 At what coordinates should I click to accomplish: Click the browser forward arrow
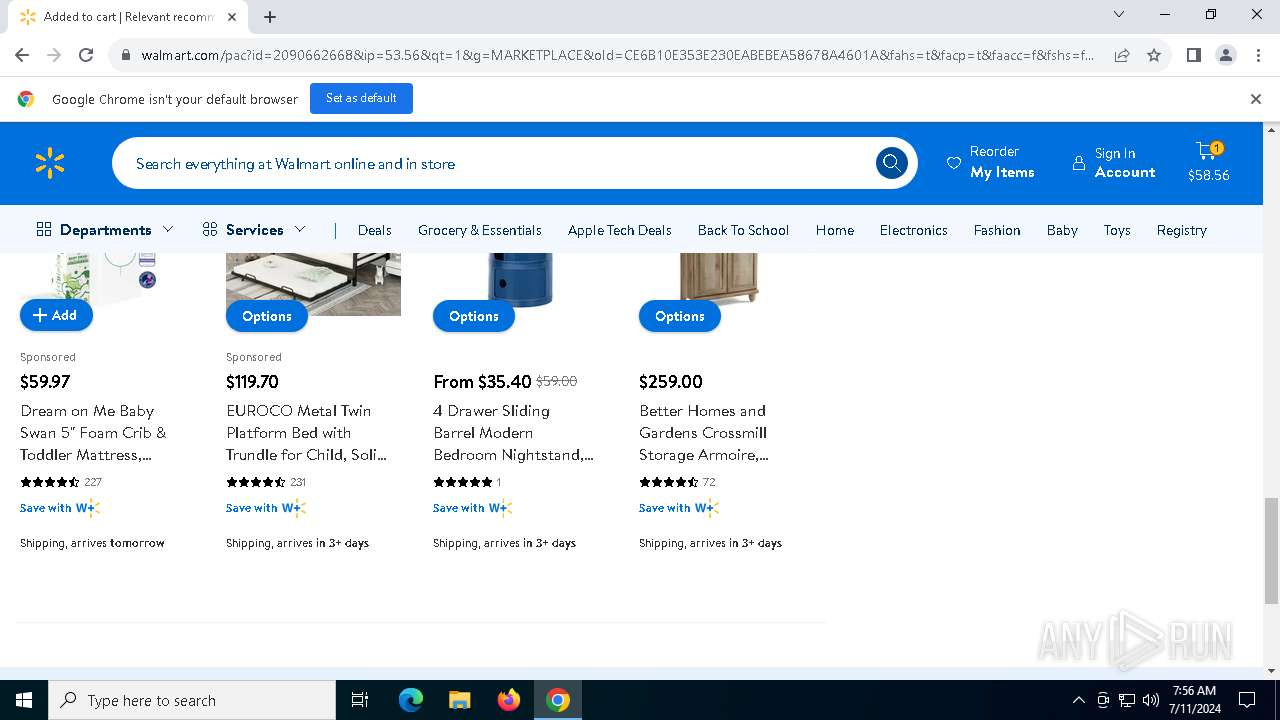(54, 55)
